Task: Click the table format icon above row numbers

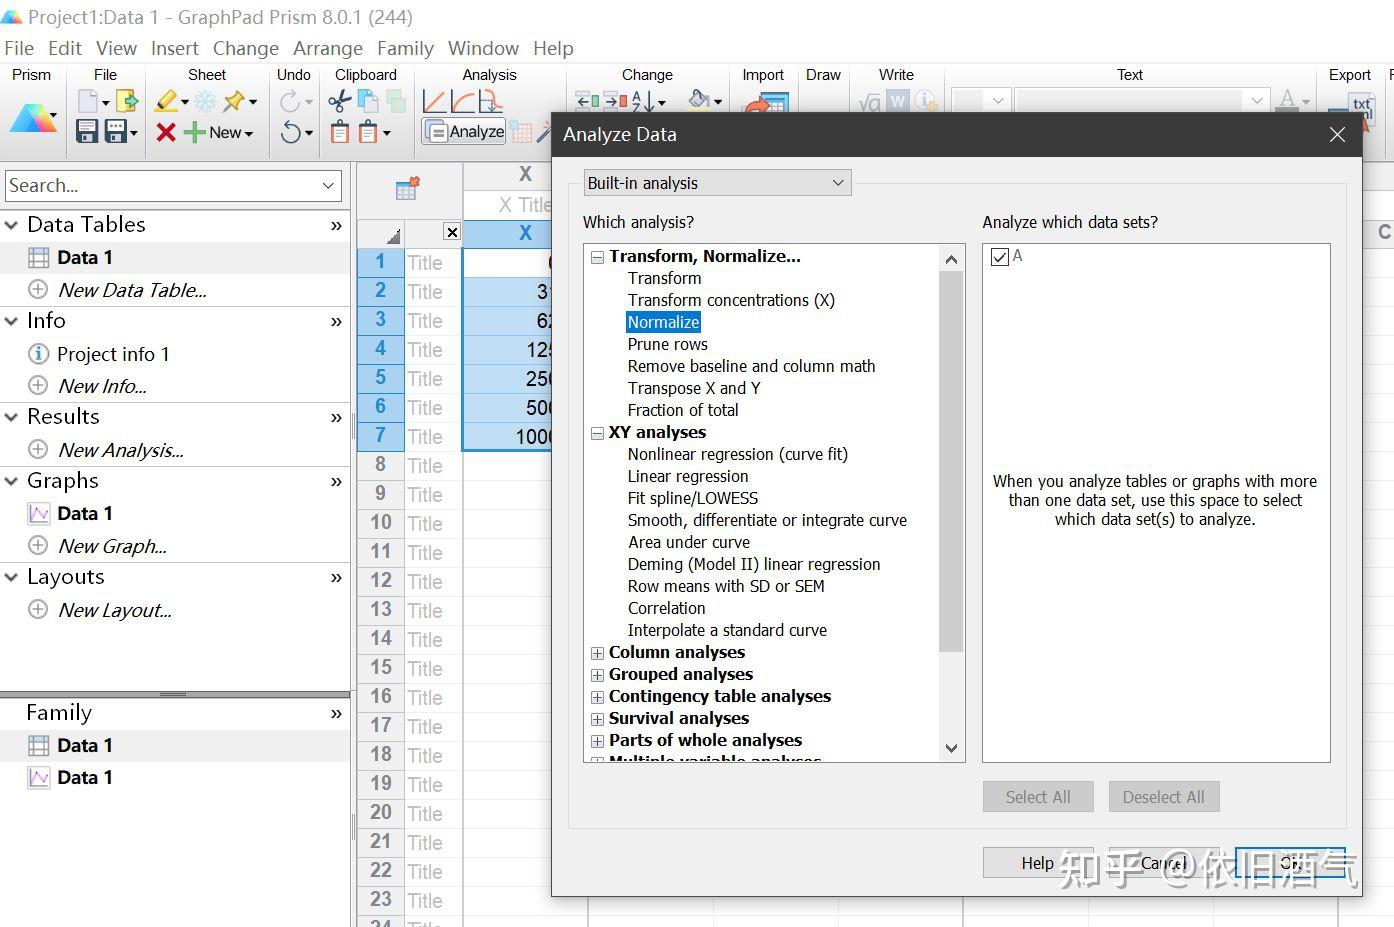Action: tap(407, 188)
